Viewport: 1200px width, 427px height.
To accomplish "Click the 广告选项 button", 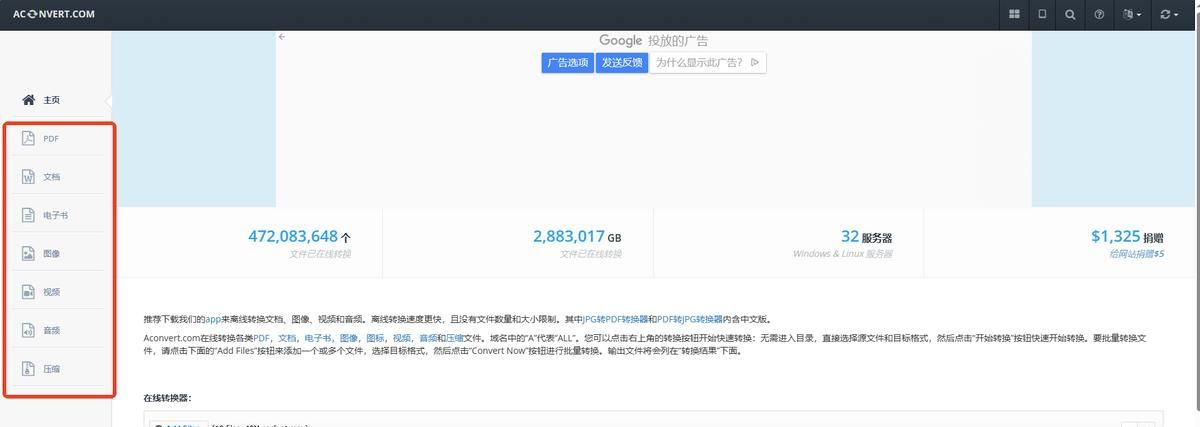I will click(x=567, y=62).
